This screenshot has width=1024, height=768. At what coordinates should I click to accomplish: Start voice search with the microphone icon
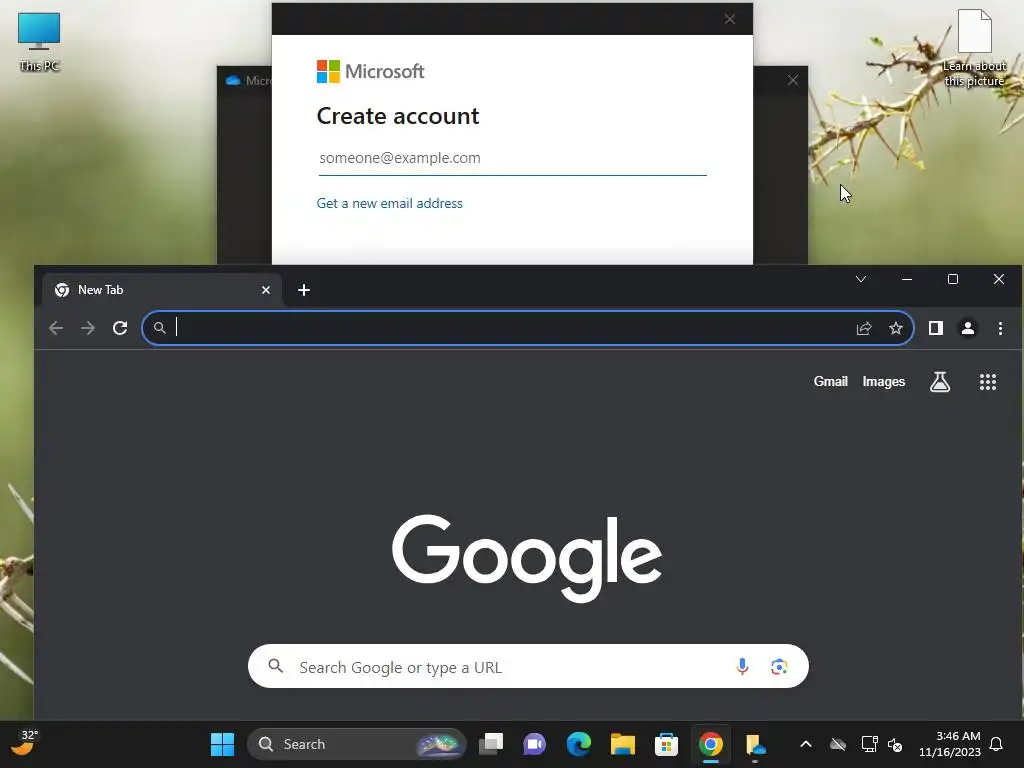click(x=742, y=666)
